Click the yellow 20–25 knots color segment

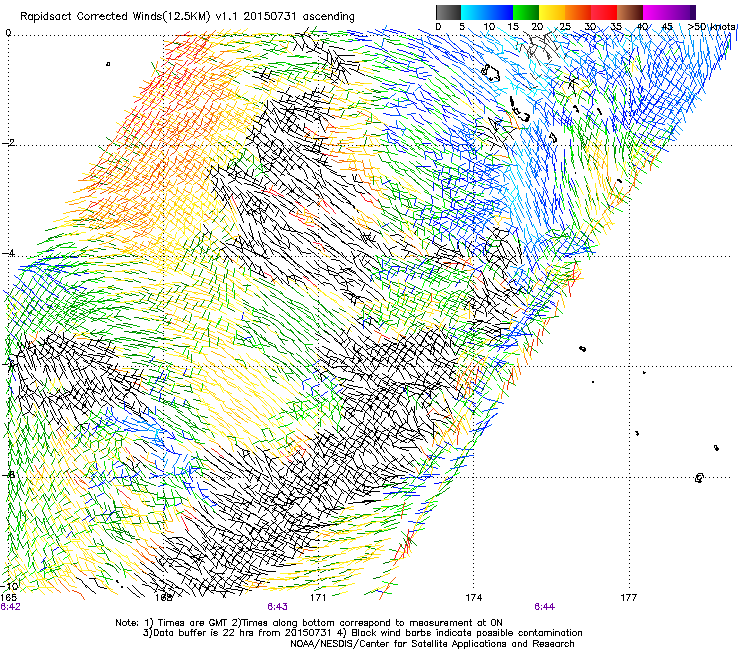click(x=552, y=12)
